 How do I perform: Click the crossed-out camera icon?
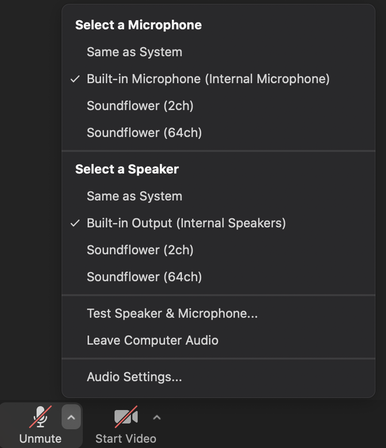click(x=126, y=417)
